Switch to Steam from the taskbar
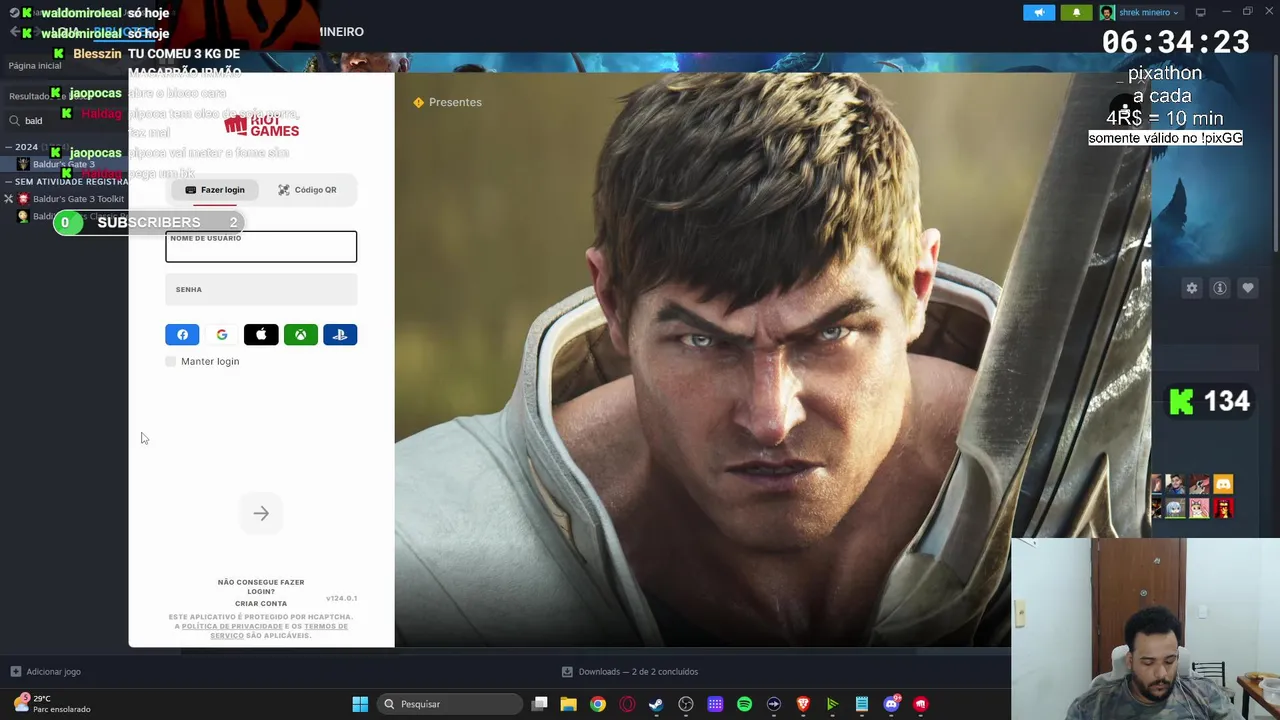 [656, 704]
